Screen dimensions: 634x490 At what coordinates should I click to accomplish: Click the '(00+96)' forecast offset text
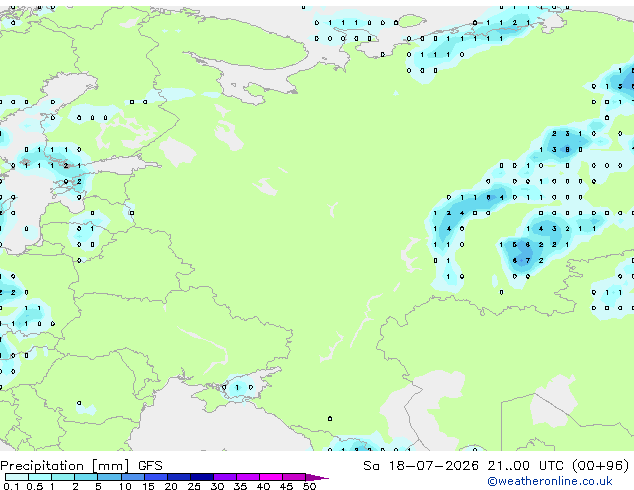coord(601,466)
